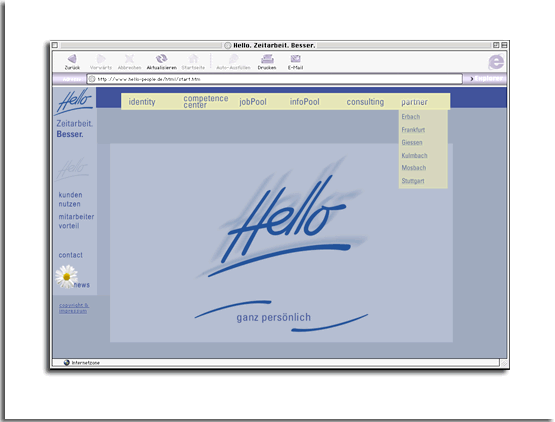Click the Besser. text in sidebar
This screenshot has height=422, width=555.
click(70, 134)
